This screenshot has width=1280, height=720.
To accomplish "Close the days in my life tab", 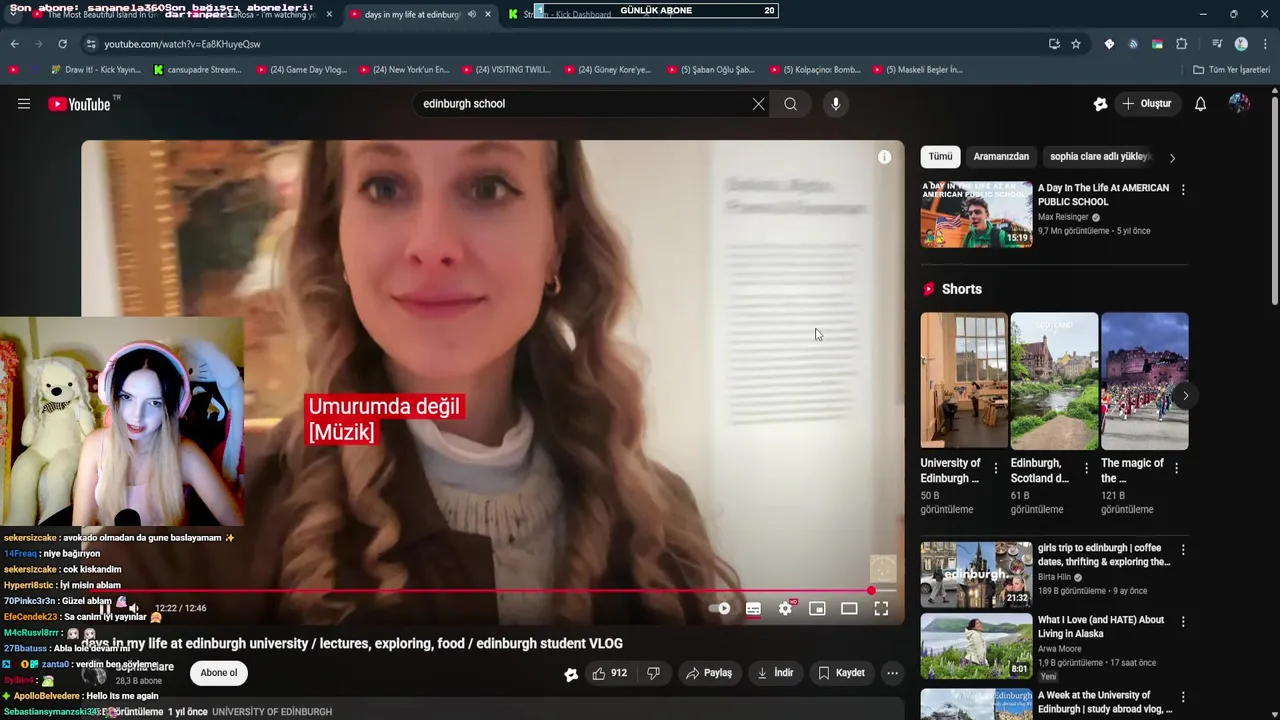I will [x=488, y=14].
